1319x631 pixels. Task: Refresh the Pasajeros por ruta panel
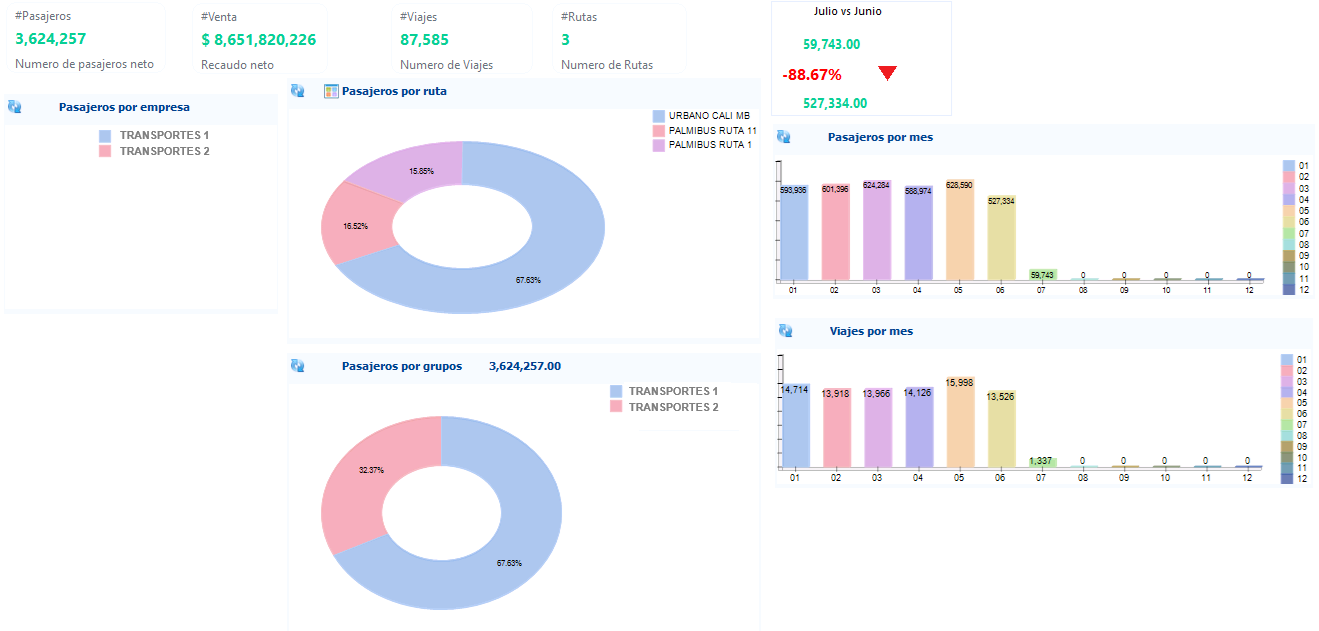pos(297,90)
